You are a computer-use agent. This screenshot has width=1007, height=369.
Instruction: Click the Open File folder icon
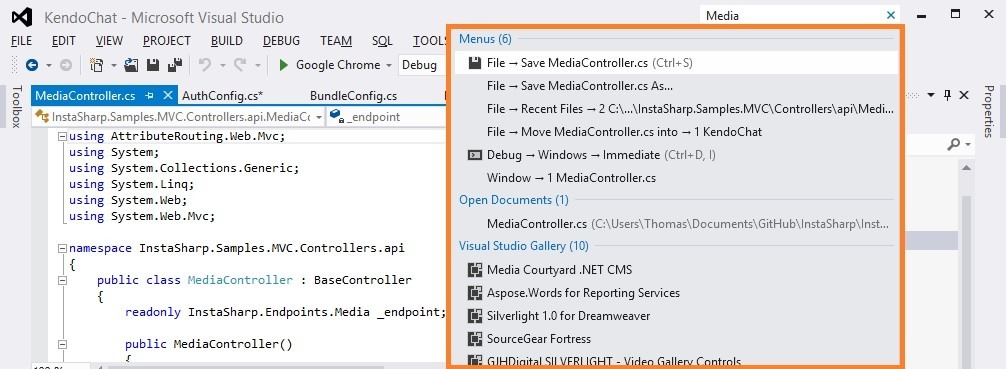pyautogui.click(x=132, y=65)
